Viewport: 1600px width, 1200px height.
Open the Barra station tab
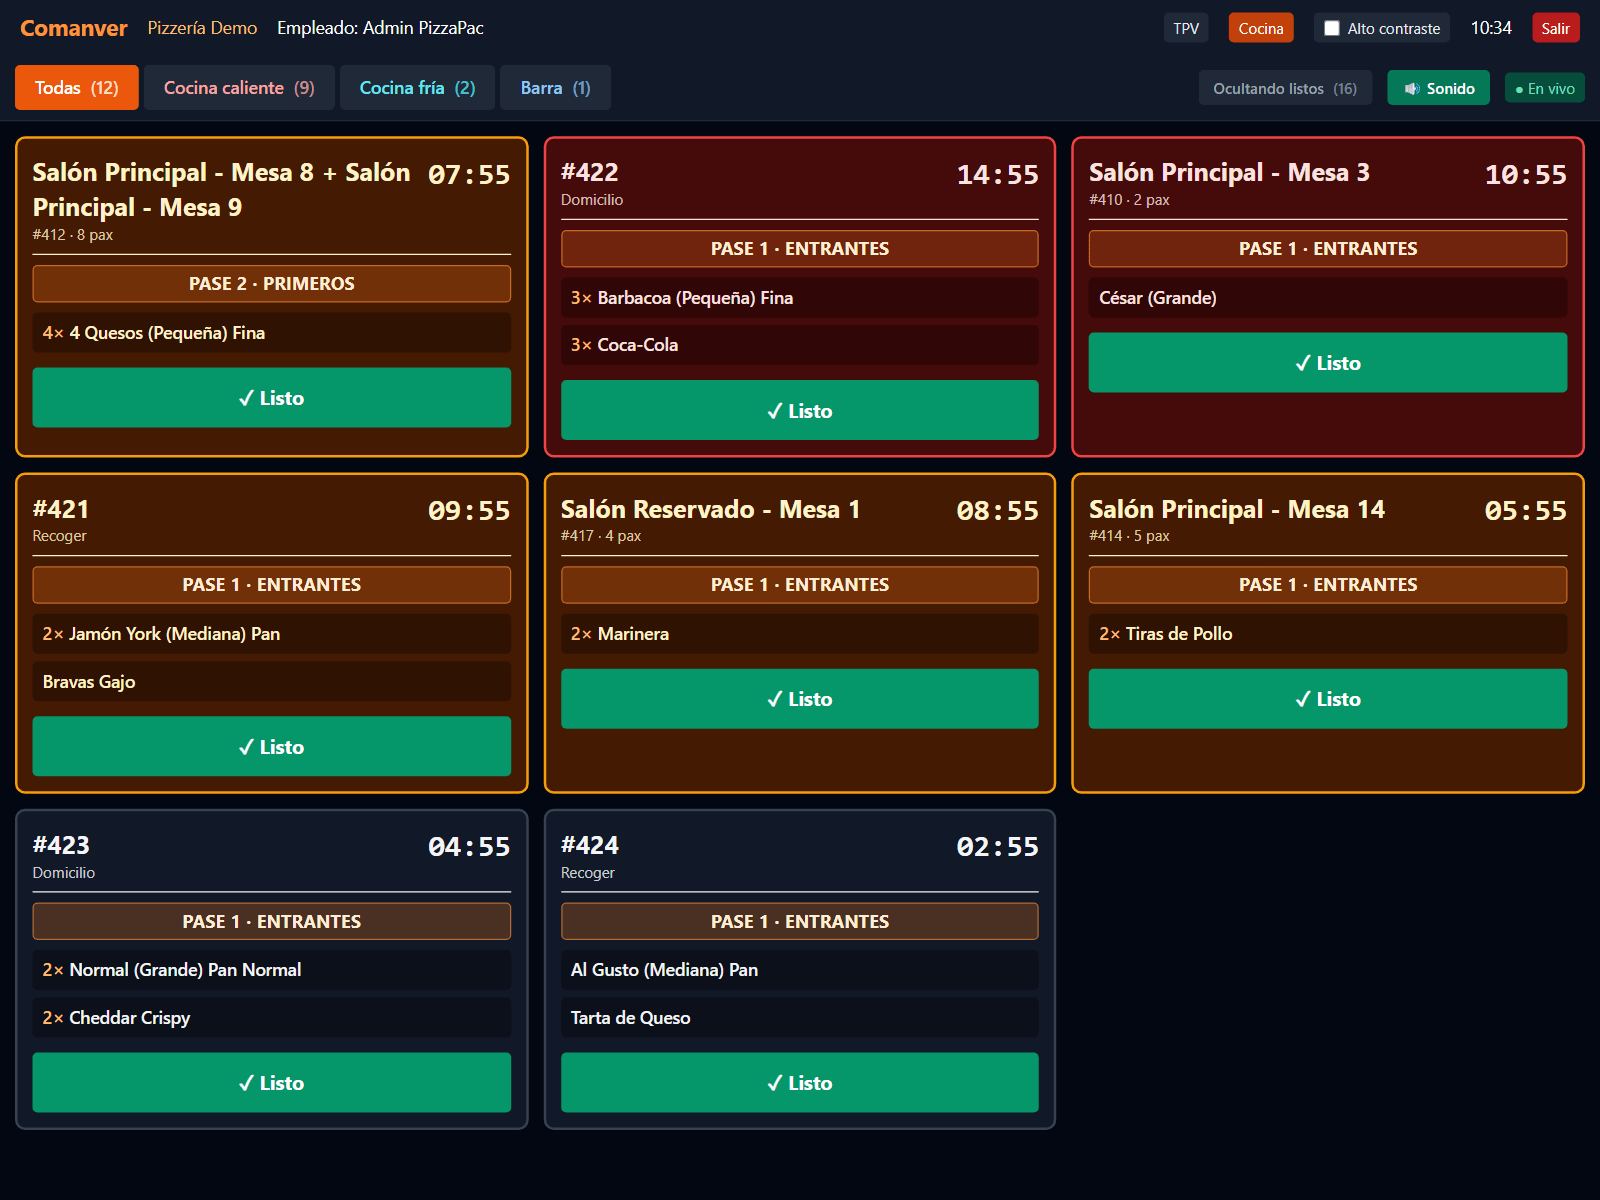tap(555, 88)
